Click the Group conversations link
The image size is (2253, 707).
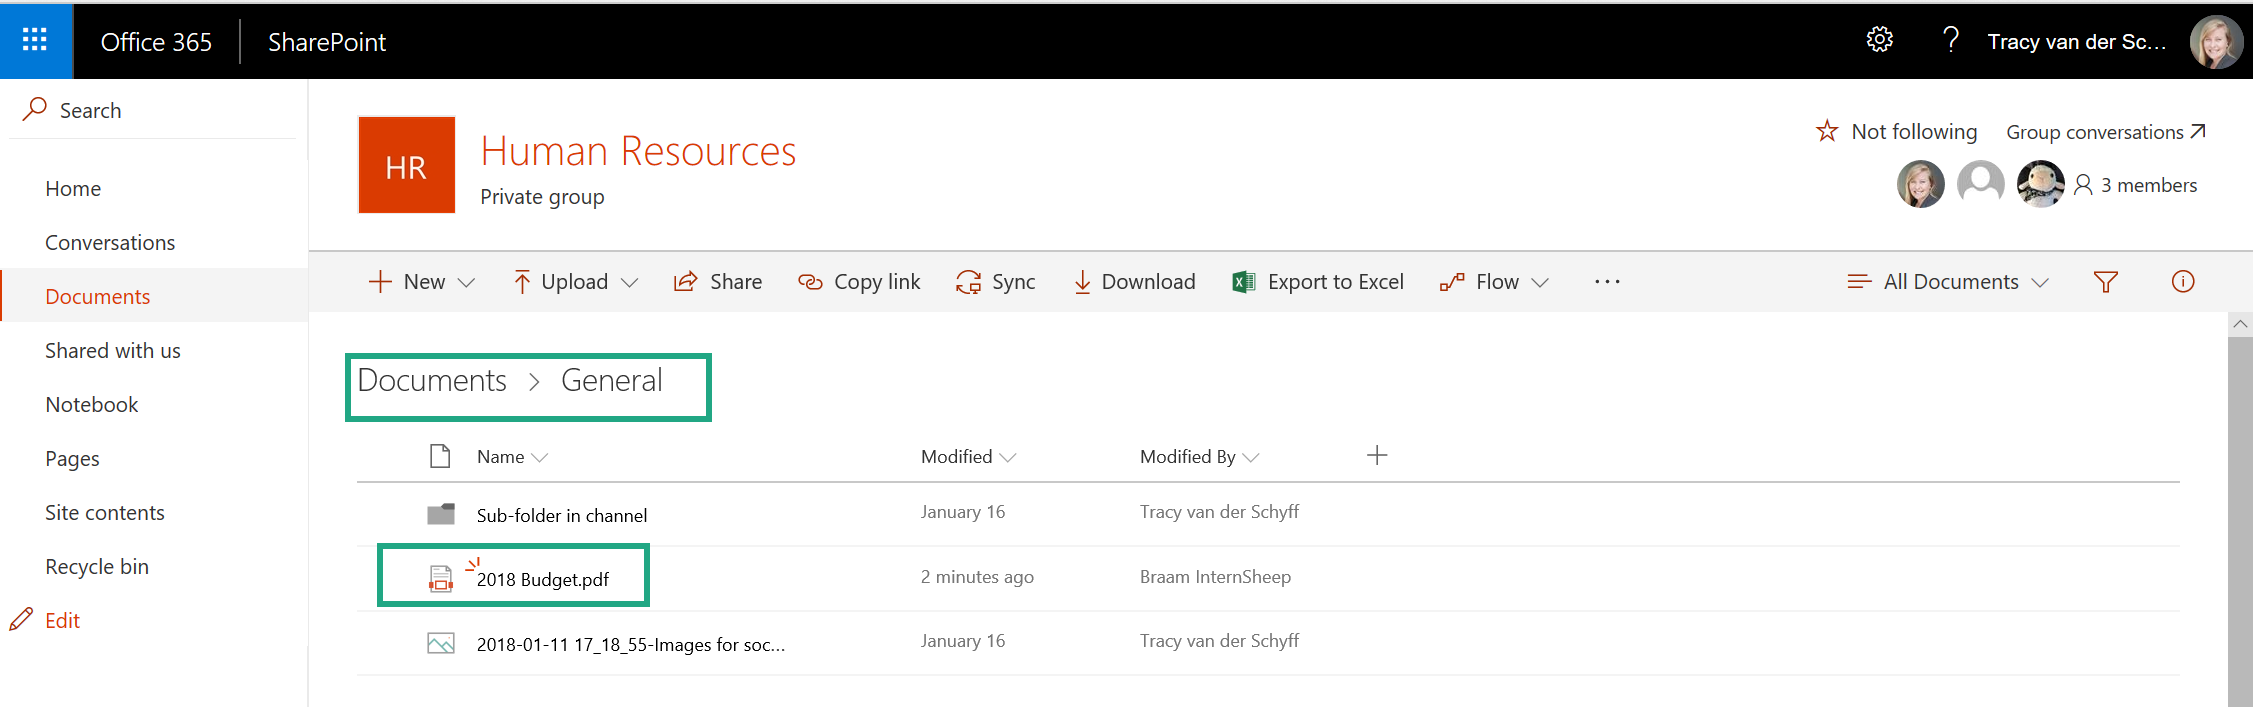coord(2104,132)
